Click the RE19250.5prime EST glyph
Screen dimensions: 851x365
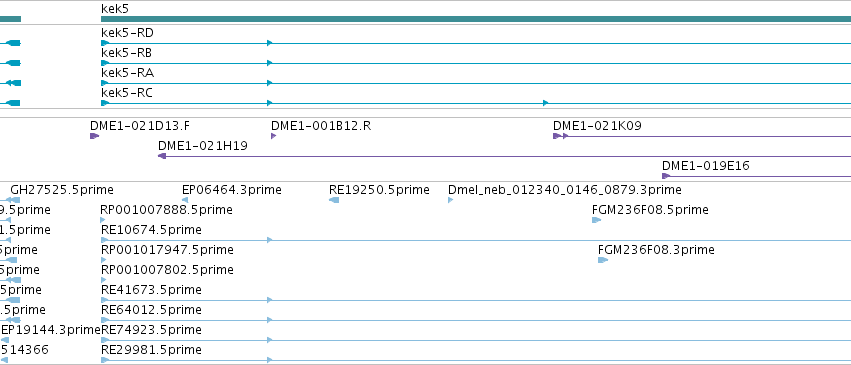coord(334,200)
